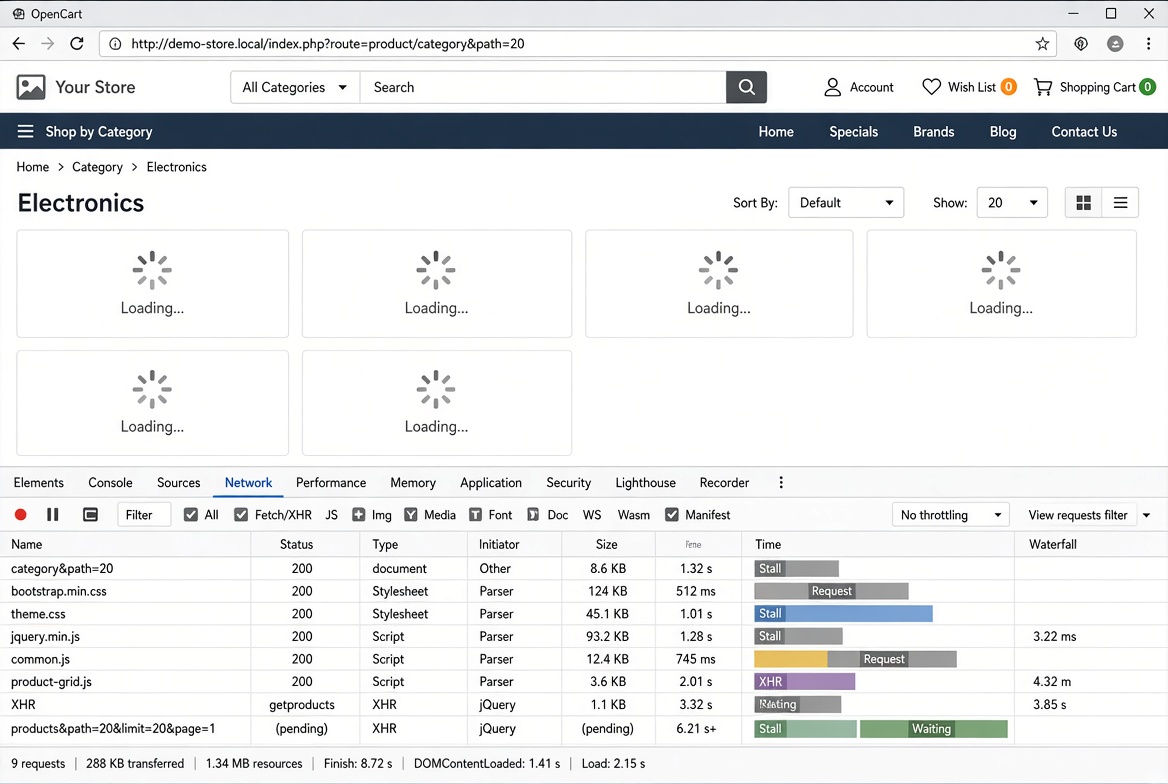This screenshot has width=1168, height=784.
Task: Switch to the Elements tab
Action: 39,483
